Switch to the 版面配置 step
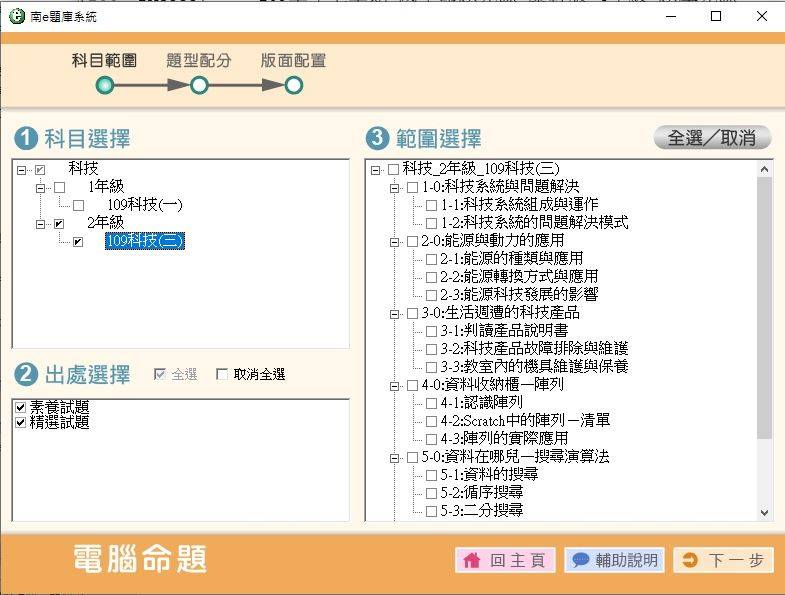 click(293, 61)
